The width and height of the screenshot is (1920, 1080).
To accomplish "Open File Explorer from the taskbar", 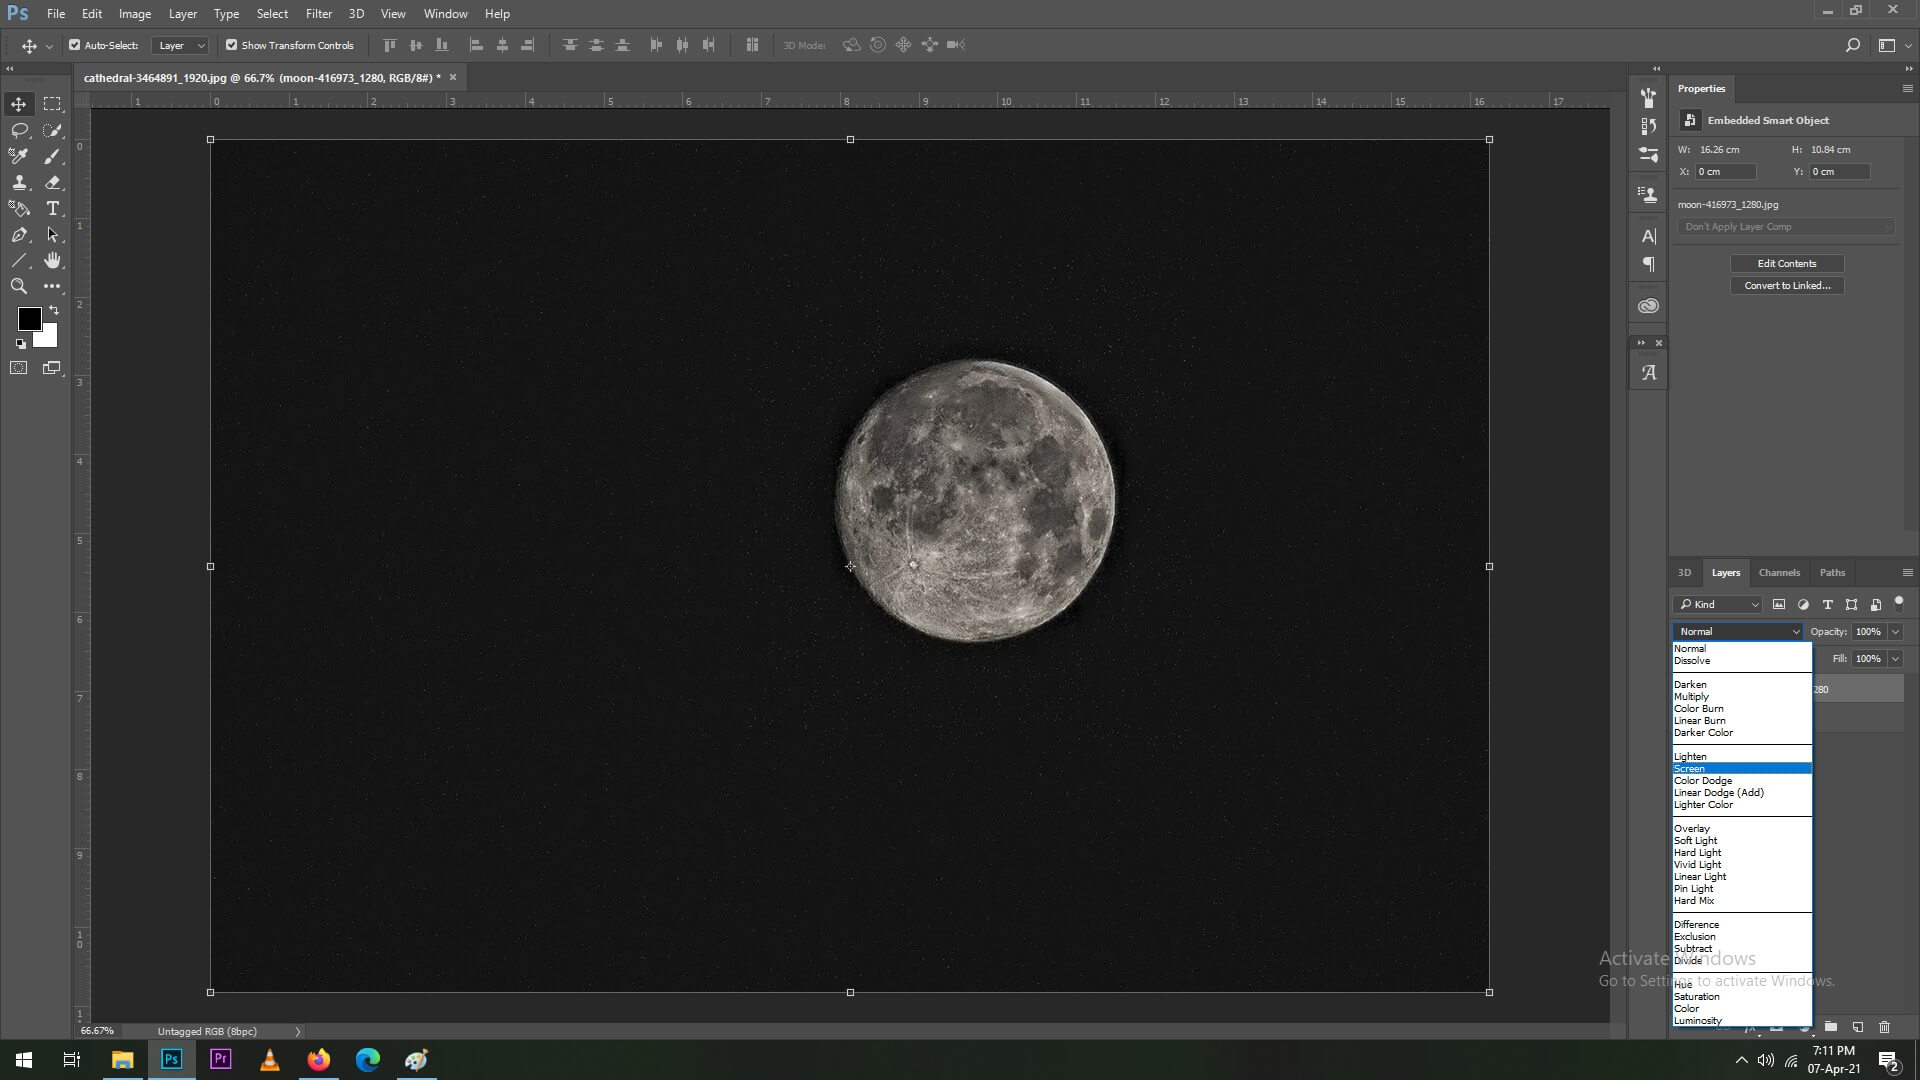I will [x=122, y=1060].
